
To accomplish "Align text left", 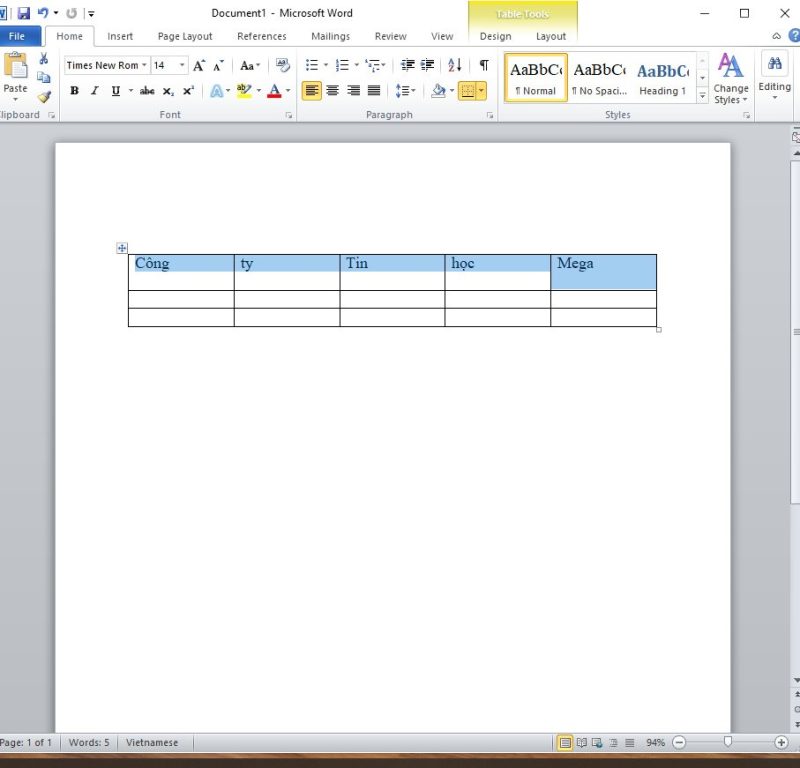I will click(x=312, y=91).
